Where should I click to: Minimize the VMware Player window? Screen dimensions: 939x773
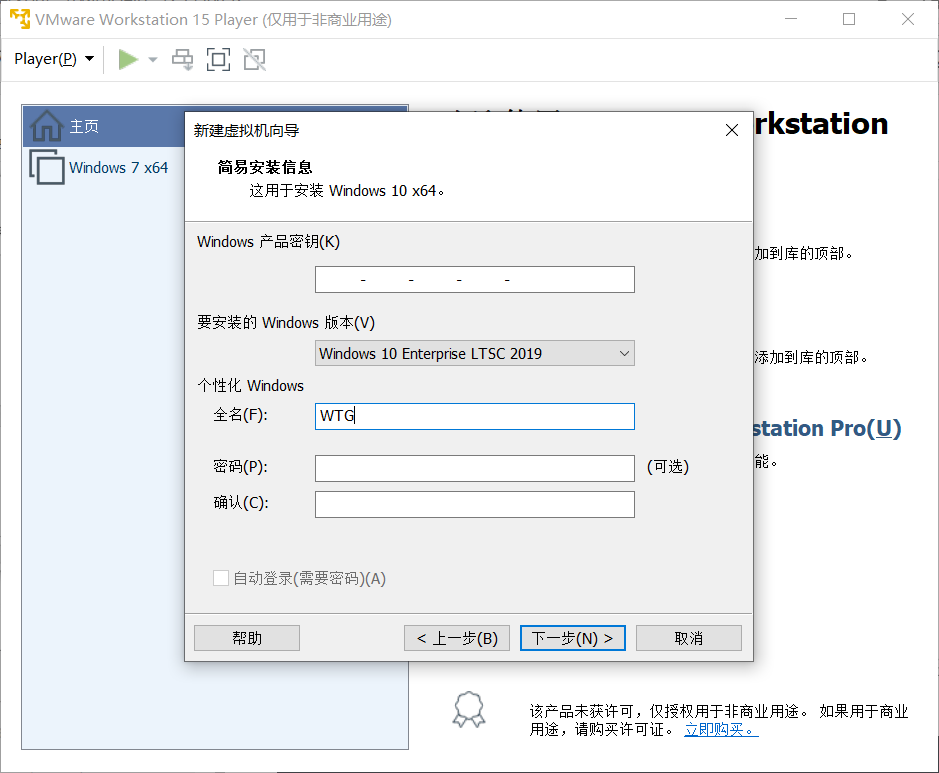point(790,19)
